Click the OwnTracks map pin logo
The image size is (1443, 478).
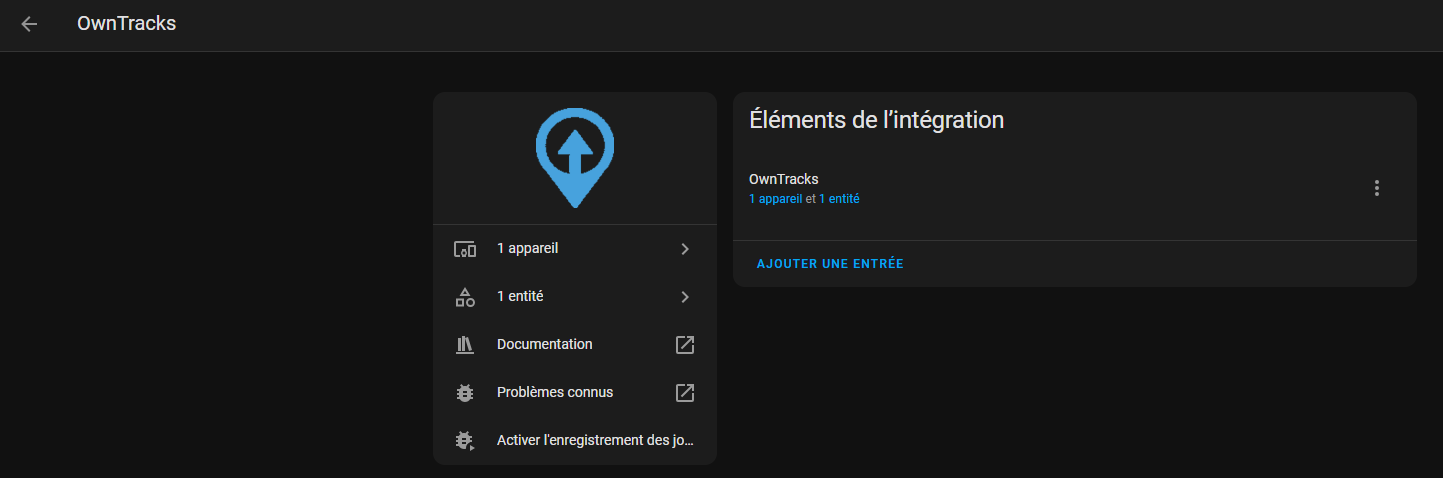tap(574, 158)
